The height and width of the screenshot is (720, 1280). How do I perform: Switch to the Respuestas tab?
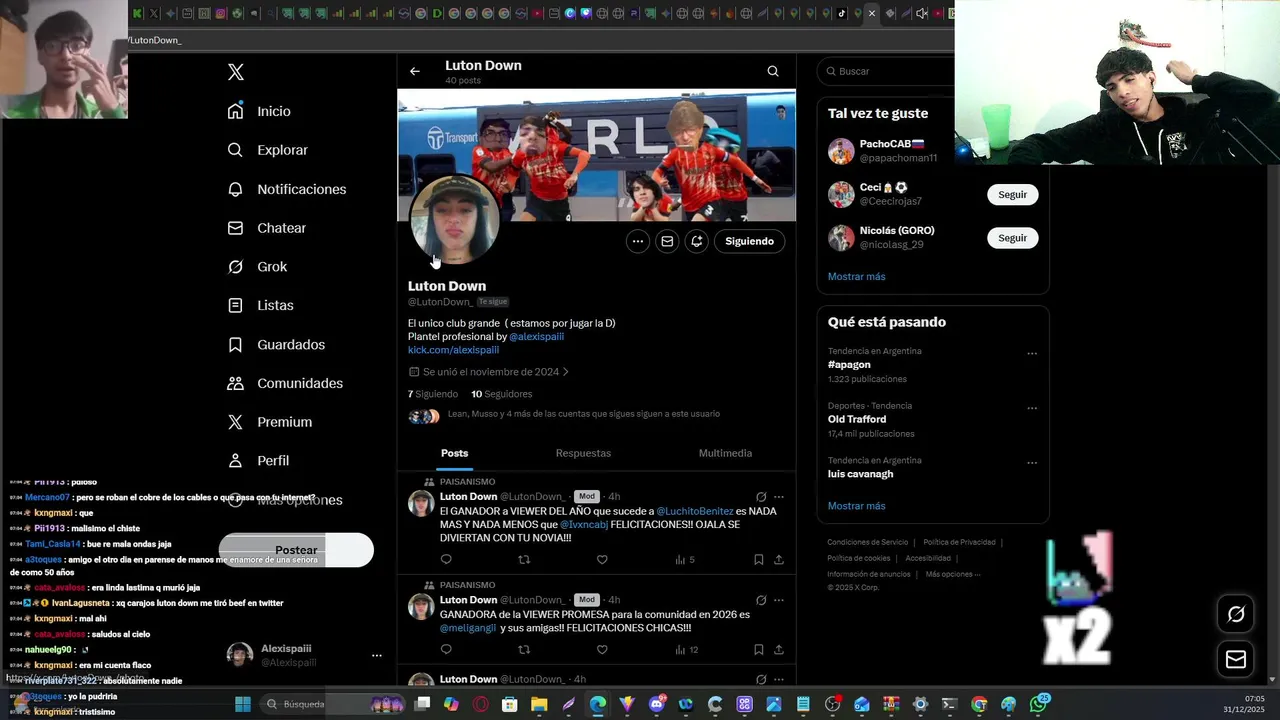(583, 453)
